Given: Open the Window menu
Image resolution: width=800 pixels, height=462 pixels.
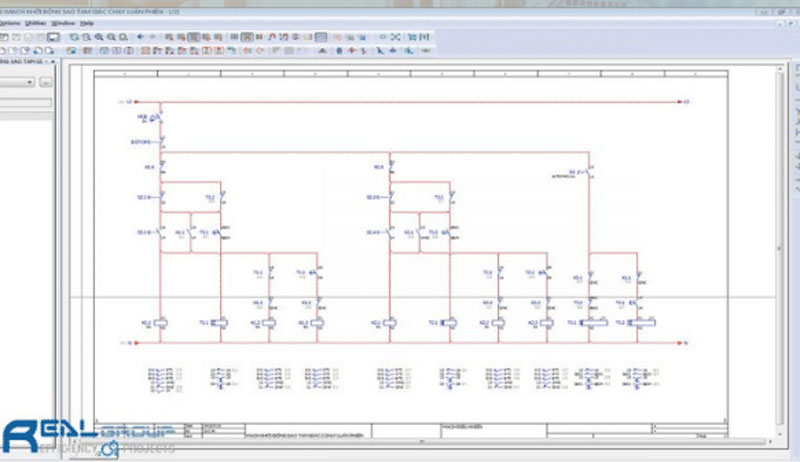Looking at the screenshot, I should tap(63, 23).
